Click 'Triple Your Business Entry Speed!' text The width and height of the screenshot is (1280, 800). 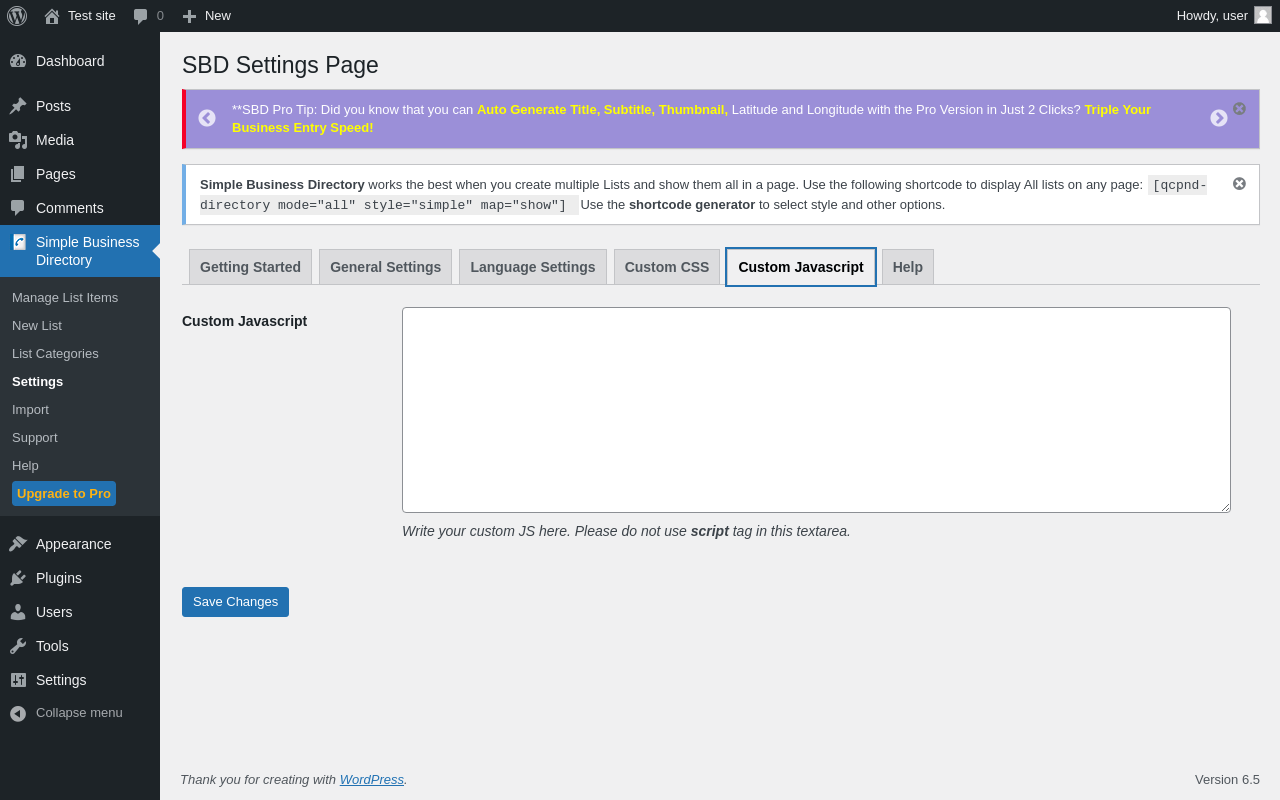tap(691, 118)
